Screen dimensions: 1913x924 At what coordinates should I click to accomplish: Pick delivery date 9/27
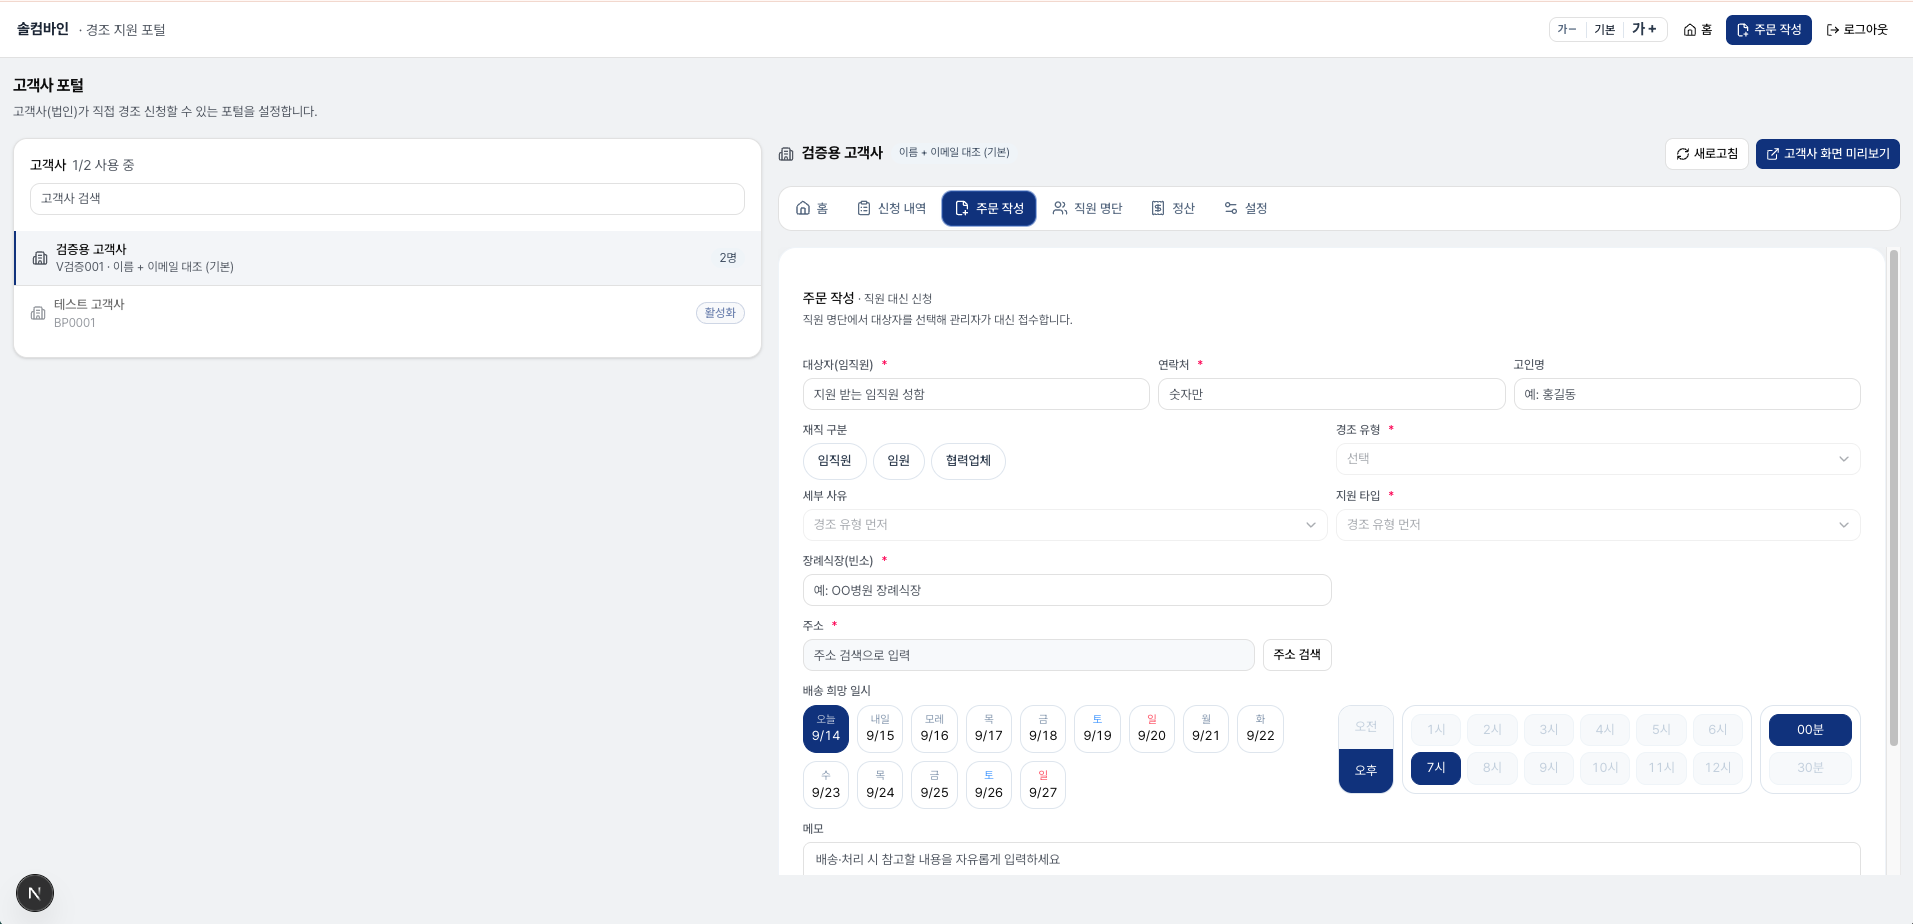click(1043, 785)
